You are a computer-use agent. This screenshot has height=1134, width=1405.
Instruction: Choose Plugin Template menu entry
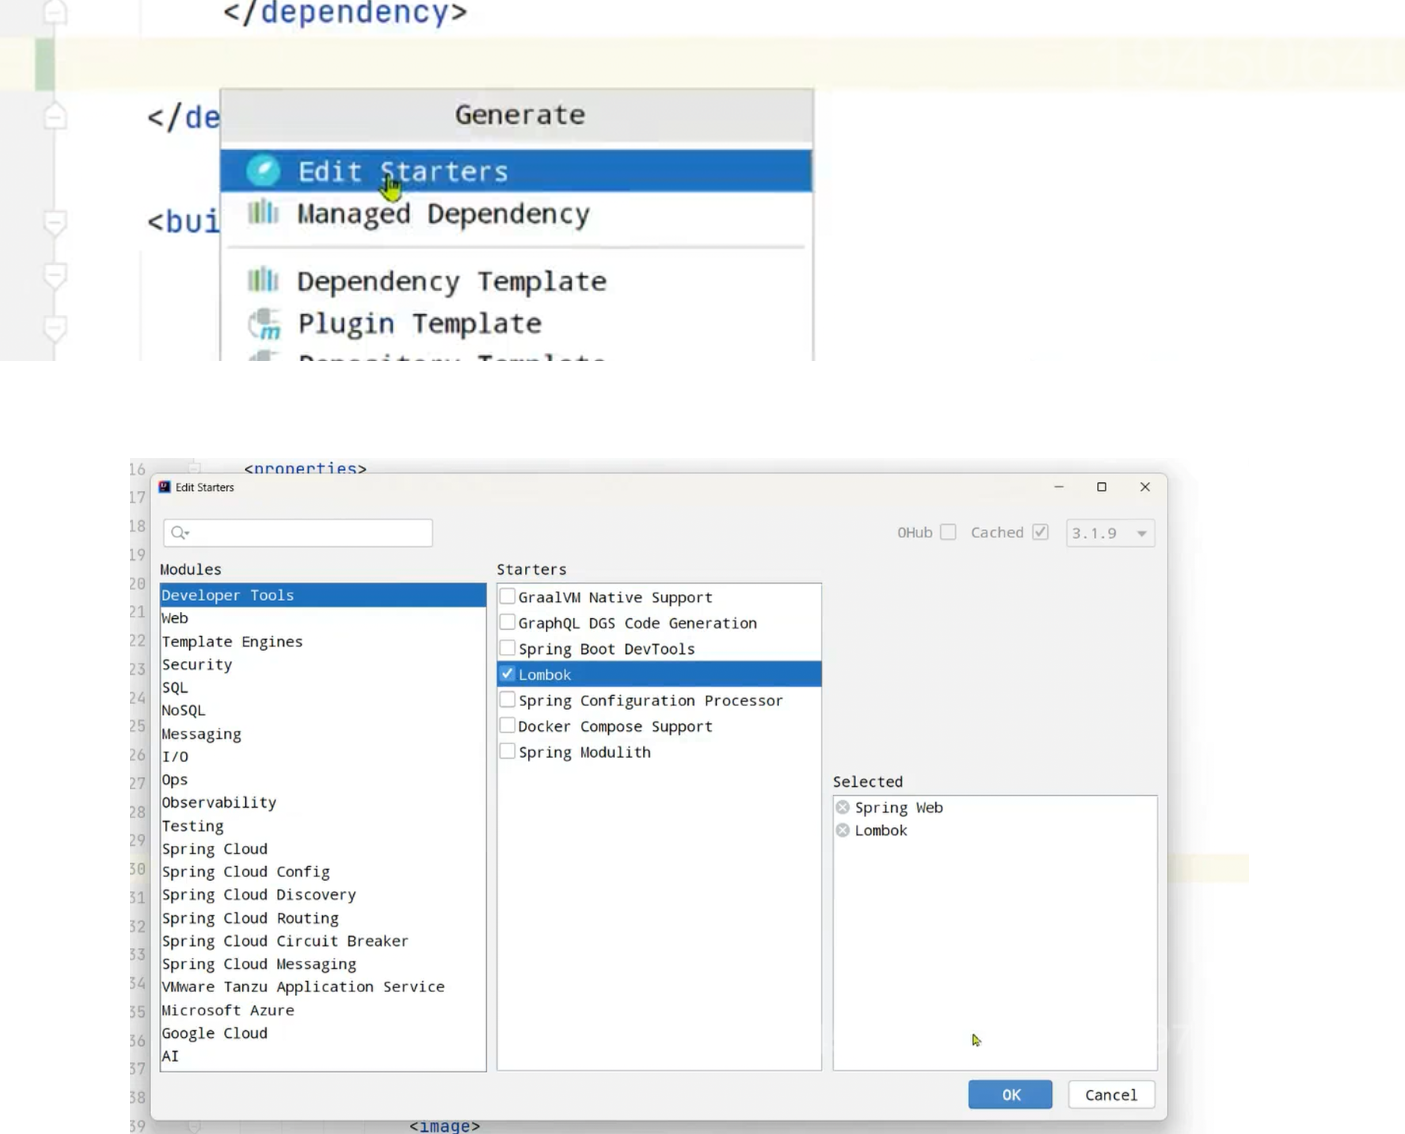(x=516, y=323)
